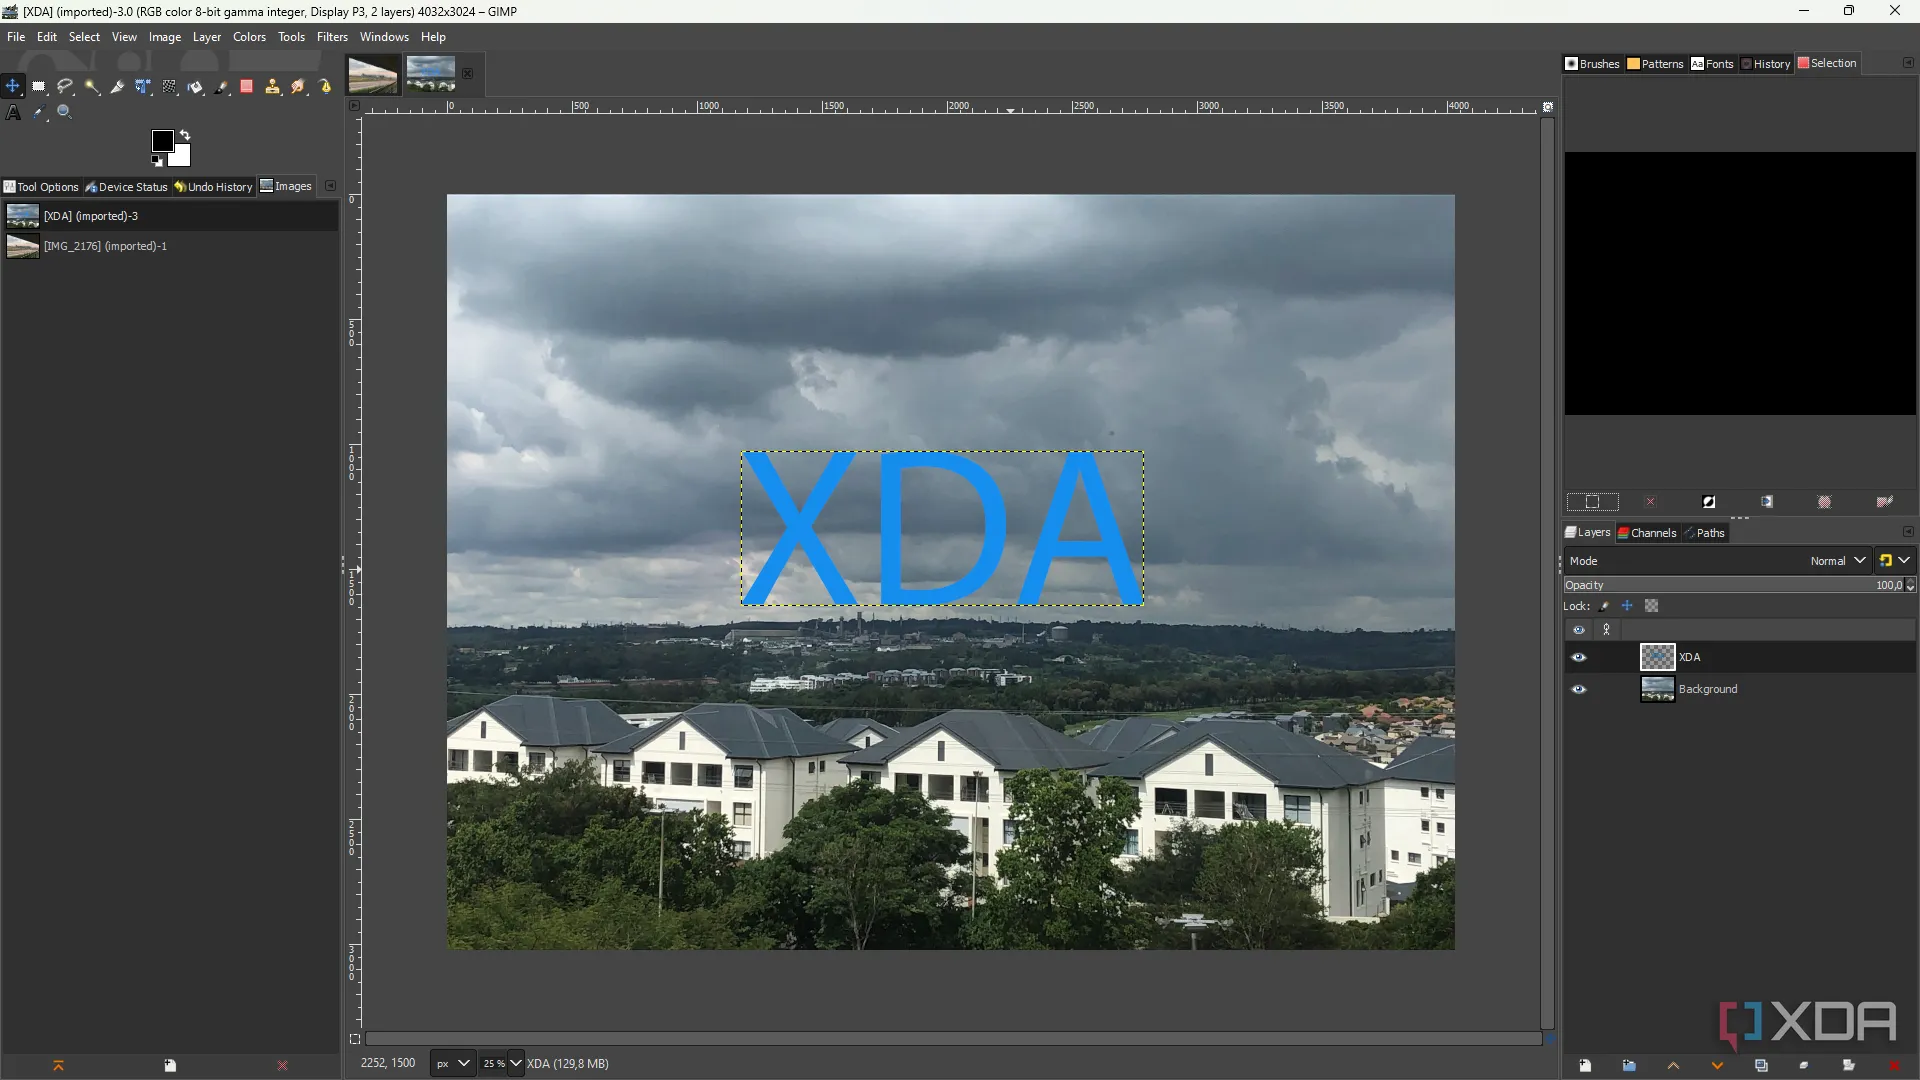
Task: Toggle lock position for layer
Action: pos(1627,606)
